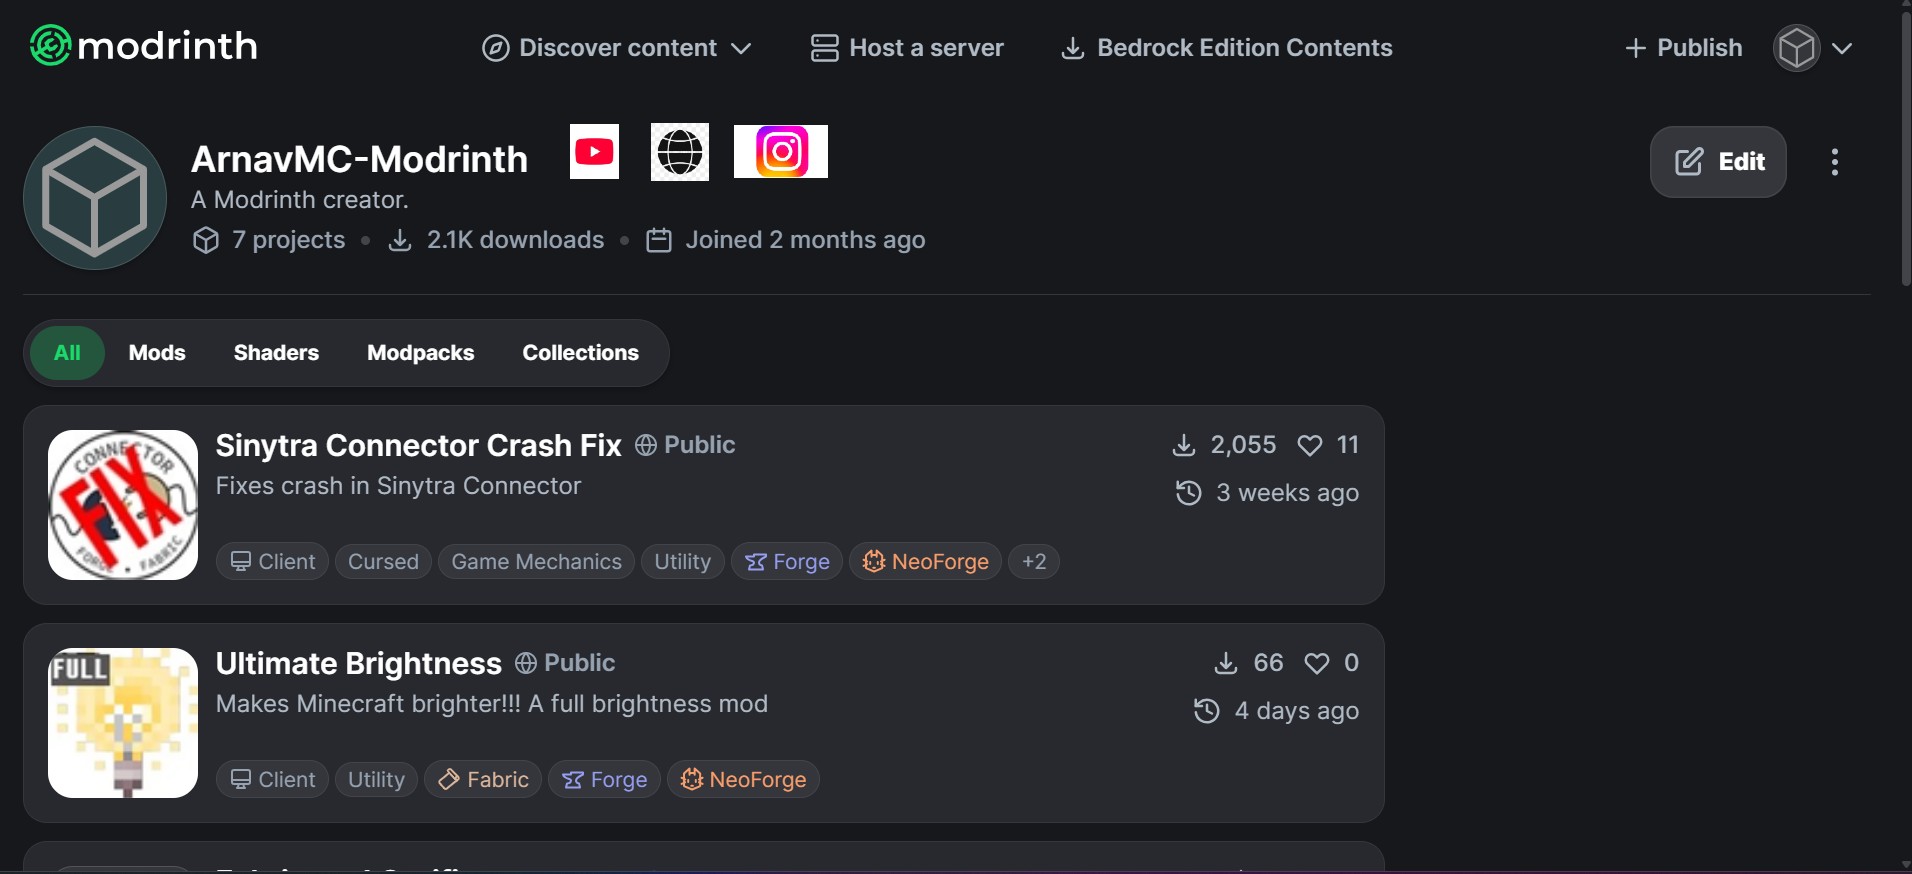Click the calendar icon beside Joined
1912x874 pixels.
659,240
